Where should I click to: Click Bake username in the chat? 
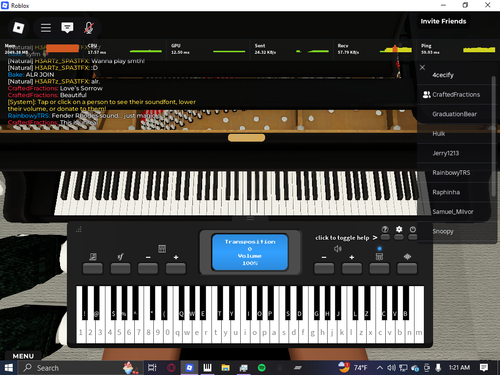coord(16,75)
